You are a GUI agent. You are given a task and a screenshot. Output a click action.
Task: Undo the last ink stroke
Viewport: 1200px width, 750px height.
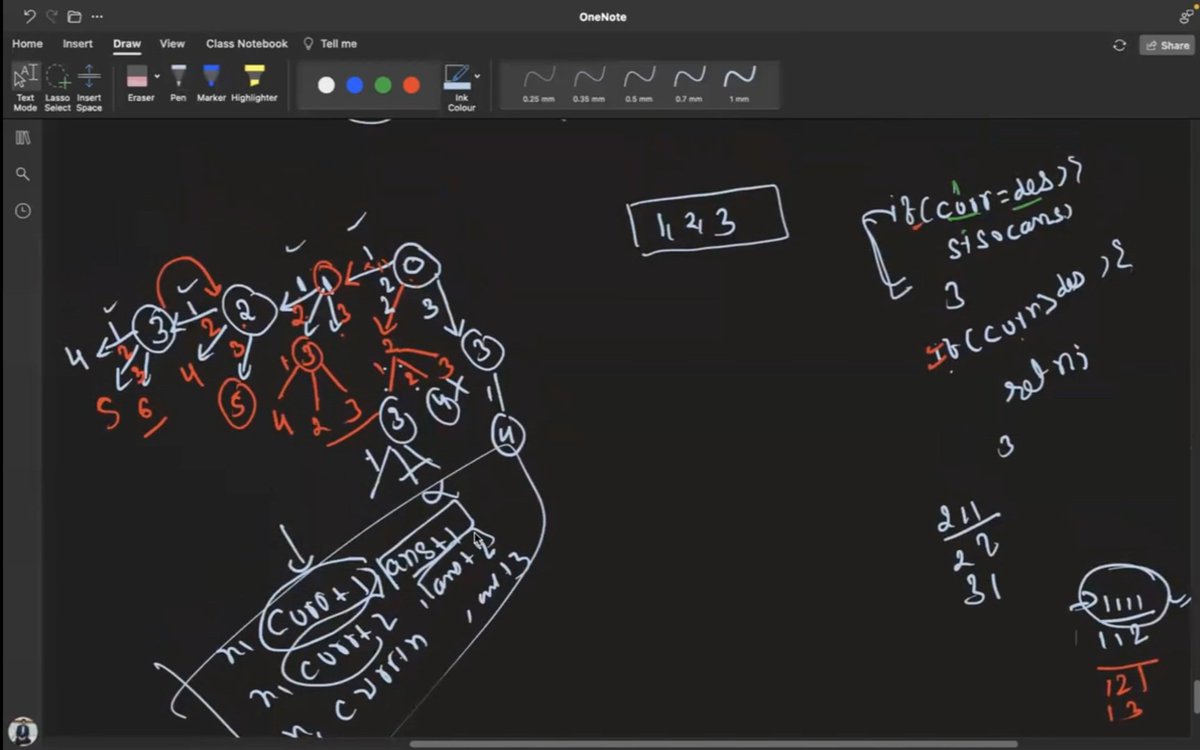[29, 16]
